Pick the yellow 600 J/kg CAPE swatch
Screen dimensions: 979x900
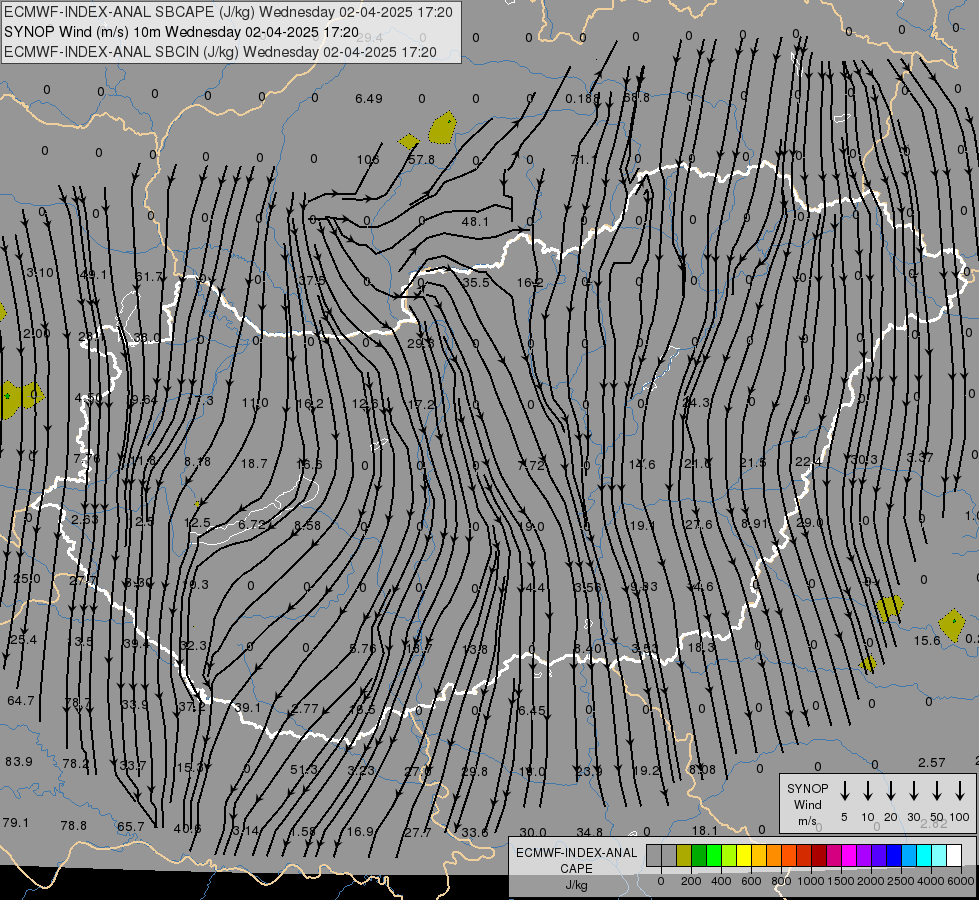pyautogui.click(x=744, y=855)
